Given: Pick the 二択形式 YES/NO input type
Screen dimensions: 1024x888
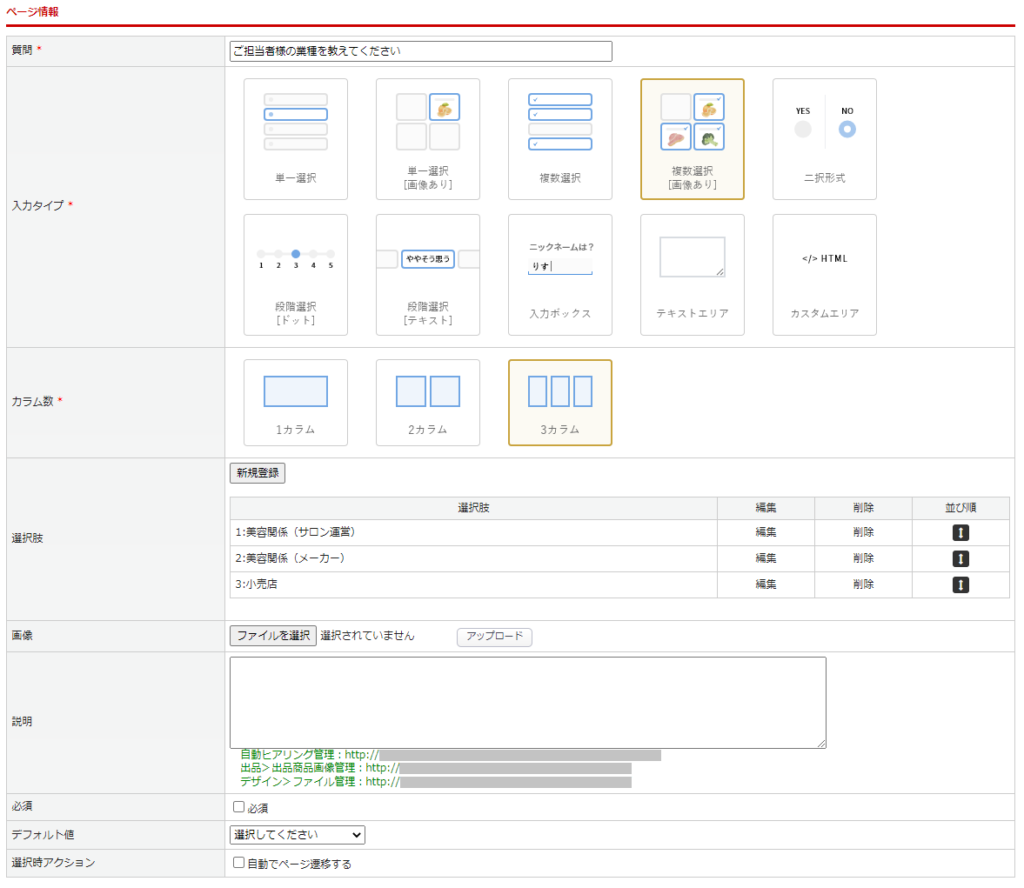Looking at the screenshot, I should tap(824, 139).
